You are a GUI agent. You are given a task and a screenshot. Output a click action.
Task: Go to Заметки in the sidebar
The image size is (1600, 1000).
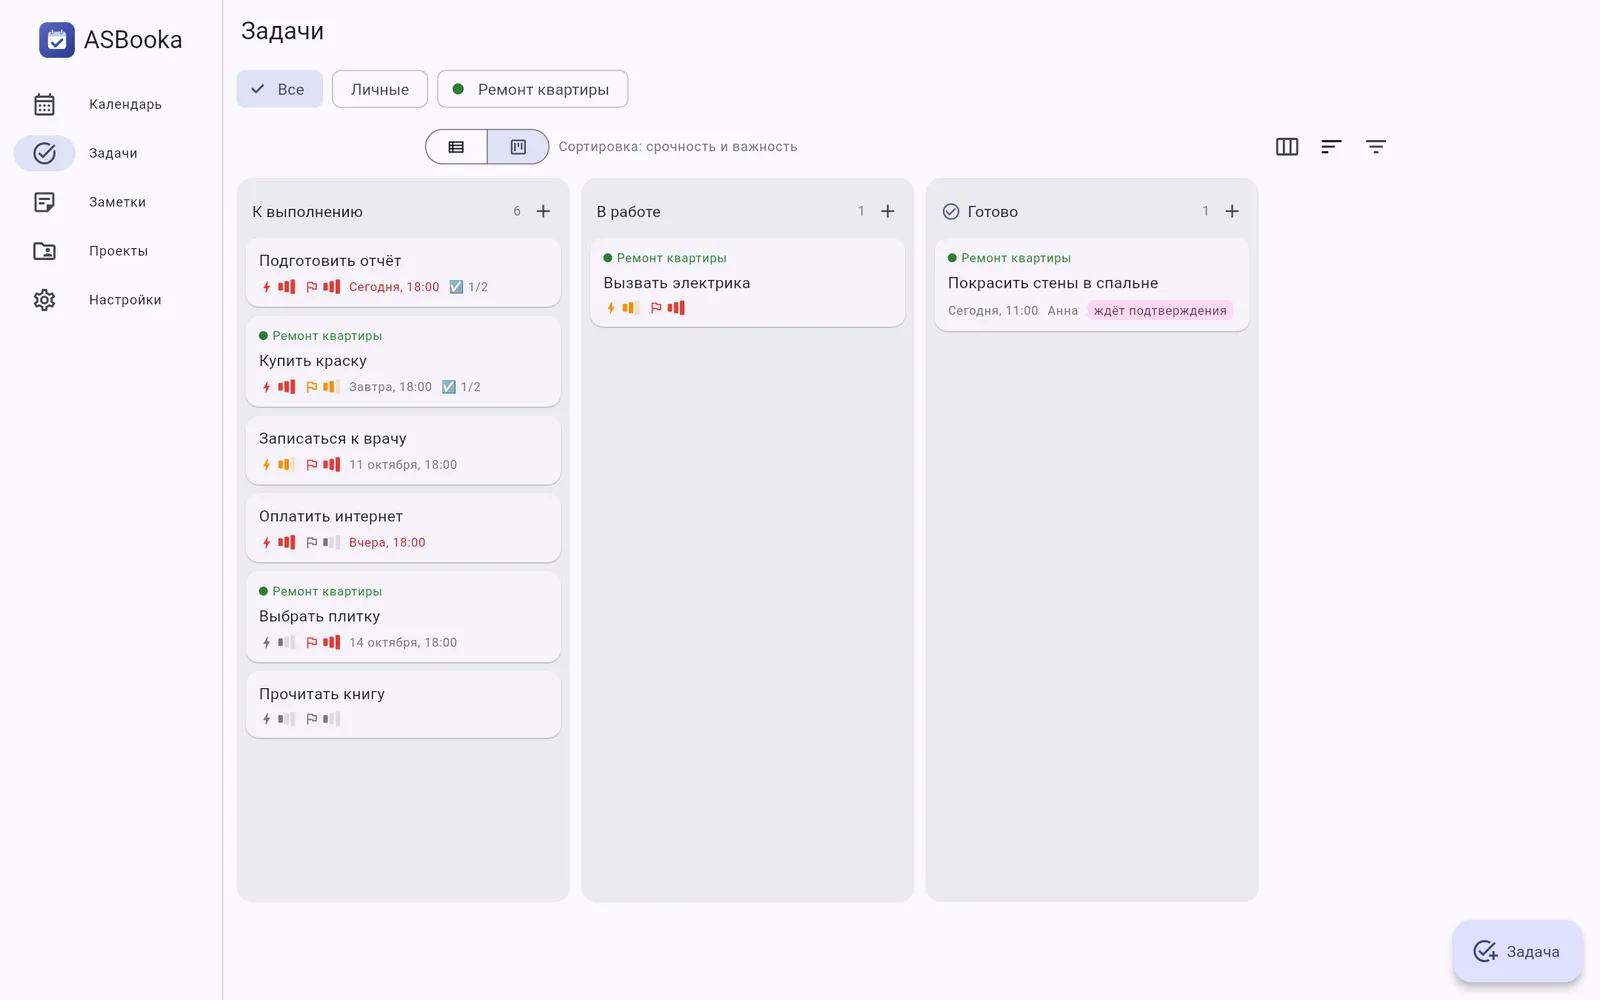(111, 202)
